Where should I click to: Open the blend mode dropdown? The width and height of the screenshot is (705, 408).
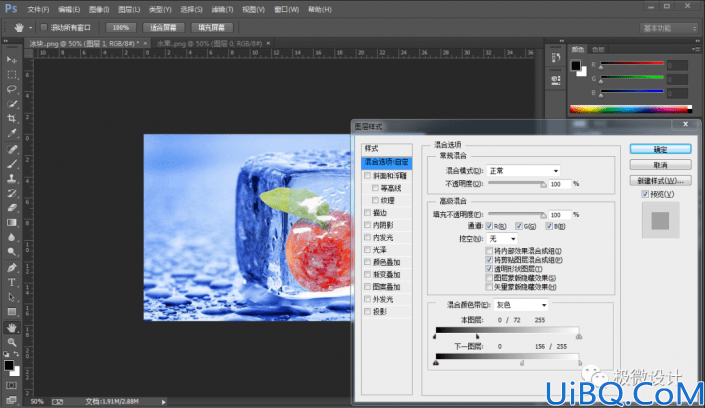[523, 171]
